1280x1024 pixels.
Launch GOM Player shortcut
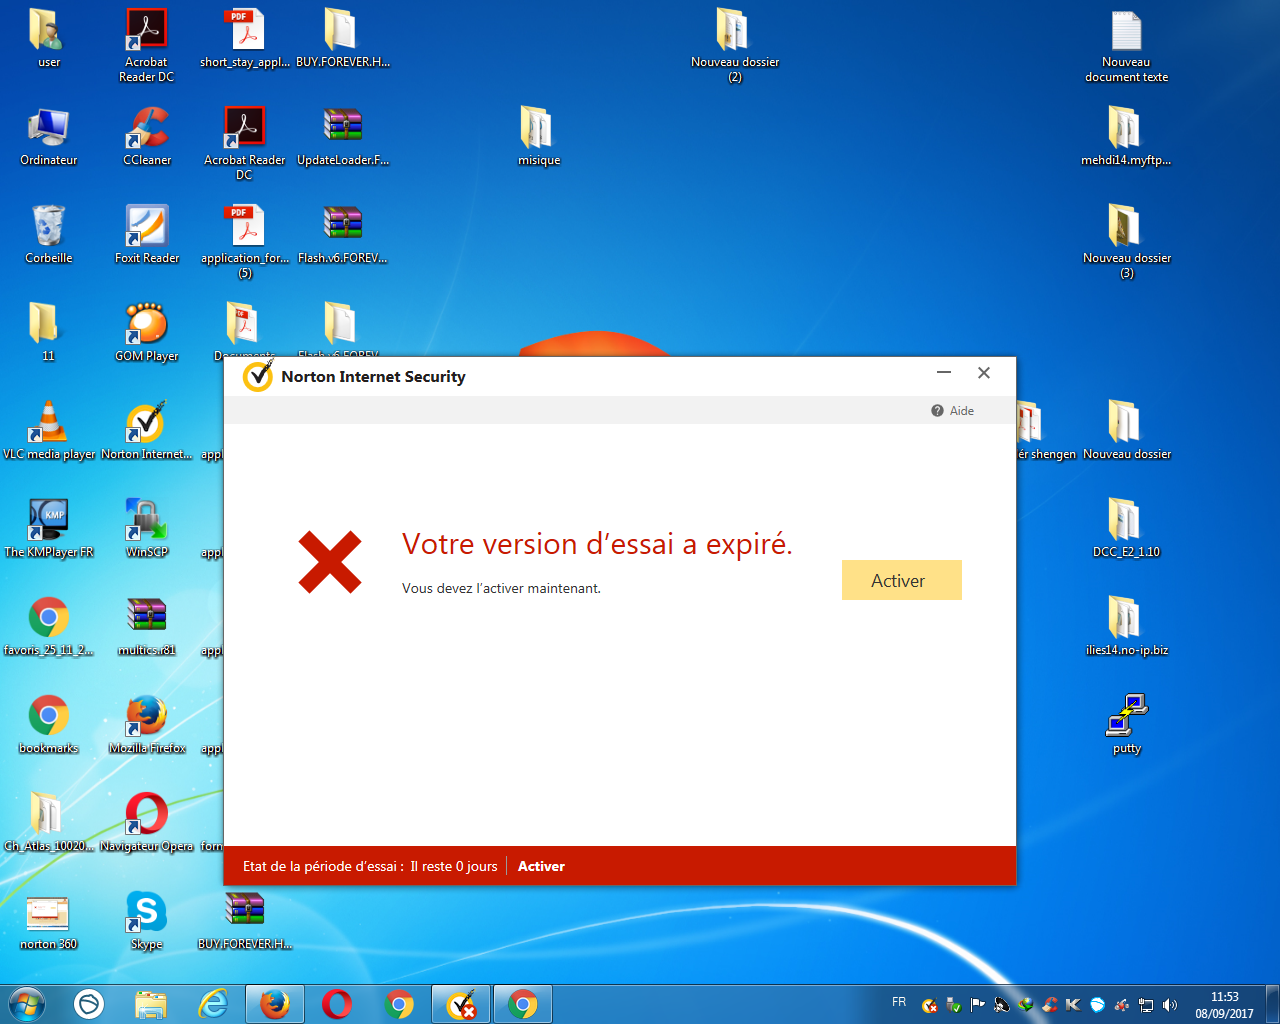[x=147, y=333]
